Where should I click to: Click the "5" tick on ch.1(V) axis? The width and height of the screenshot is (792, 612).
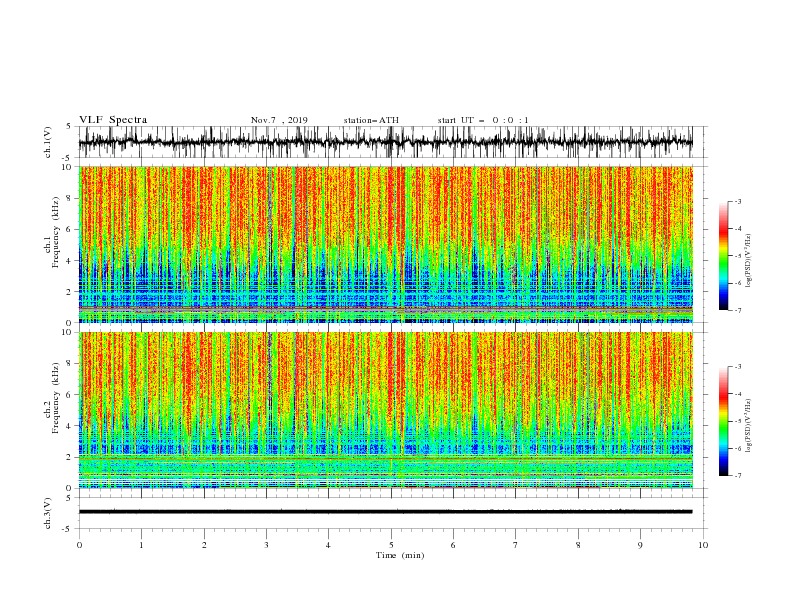tap(69, 126)
